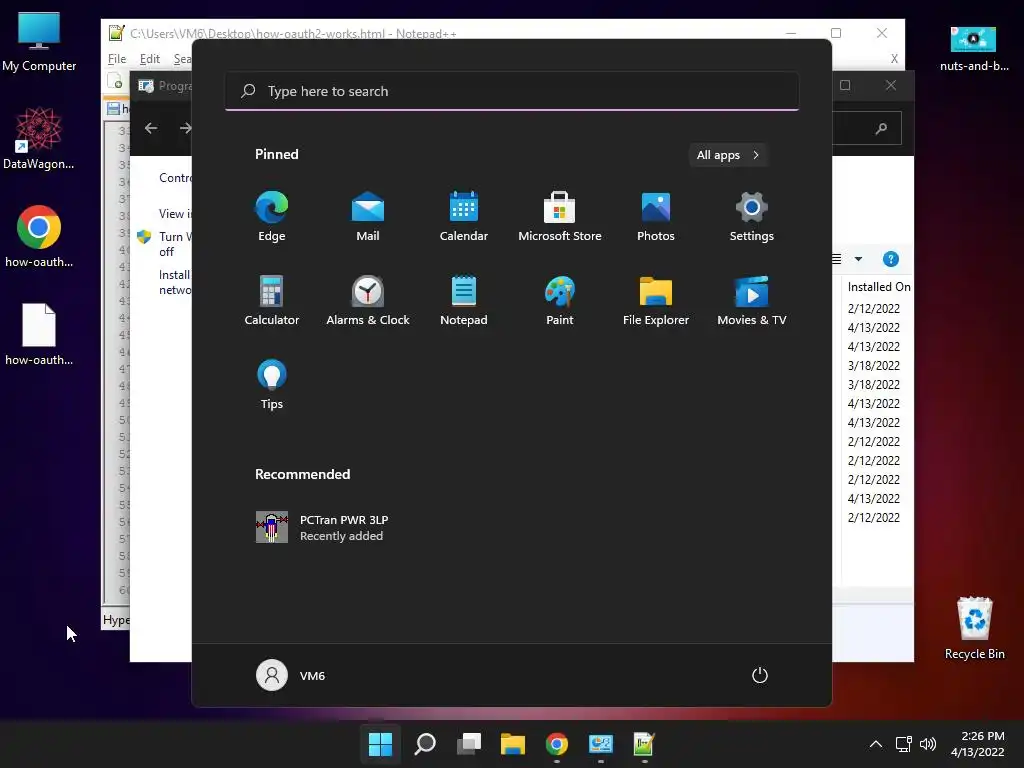Open clock showing 2:26 PM
Screen dimensions: 1024x768
tap(978, 744)
